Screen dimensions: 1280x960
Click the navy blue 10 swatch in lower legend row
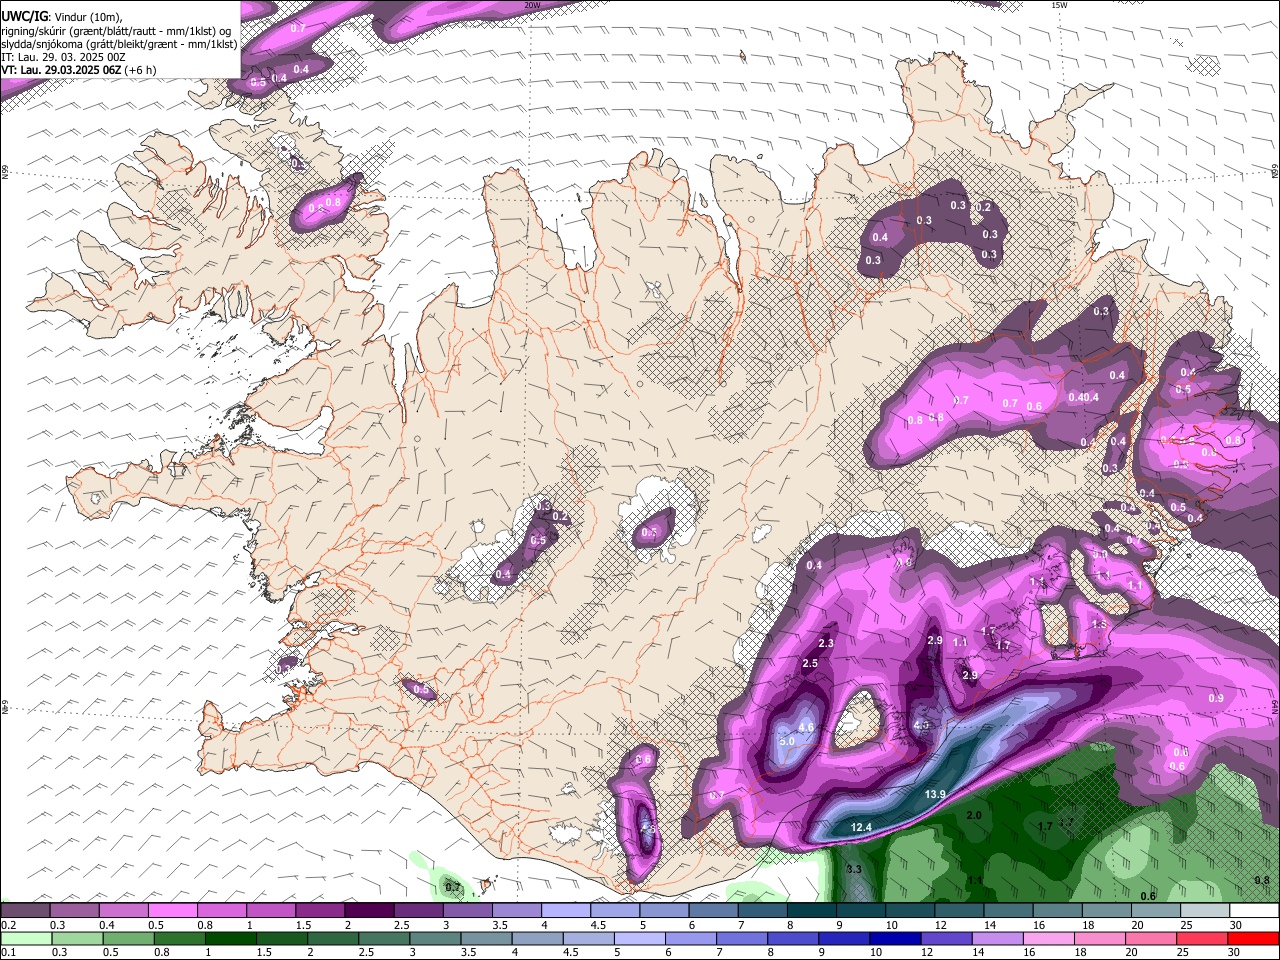click(x=895, y=938)
